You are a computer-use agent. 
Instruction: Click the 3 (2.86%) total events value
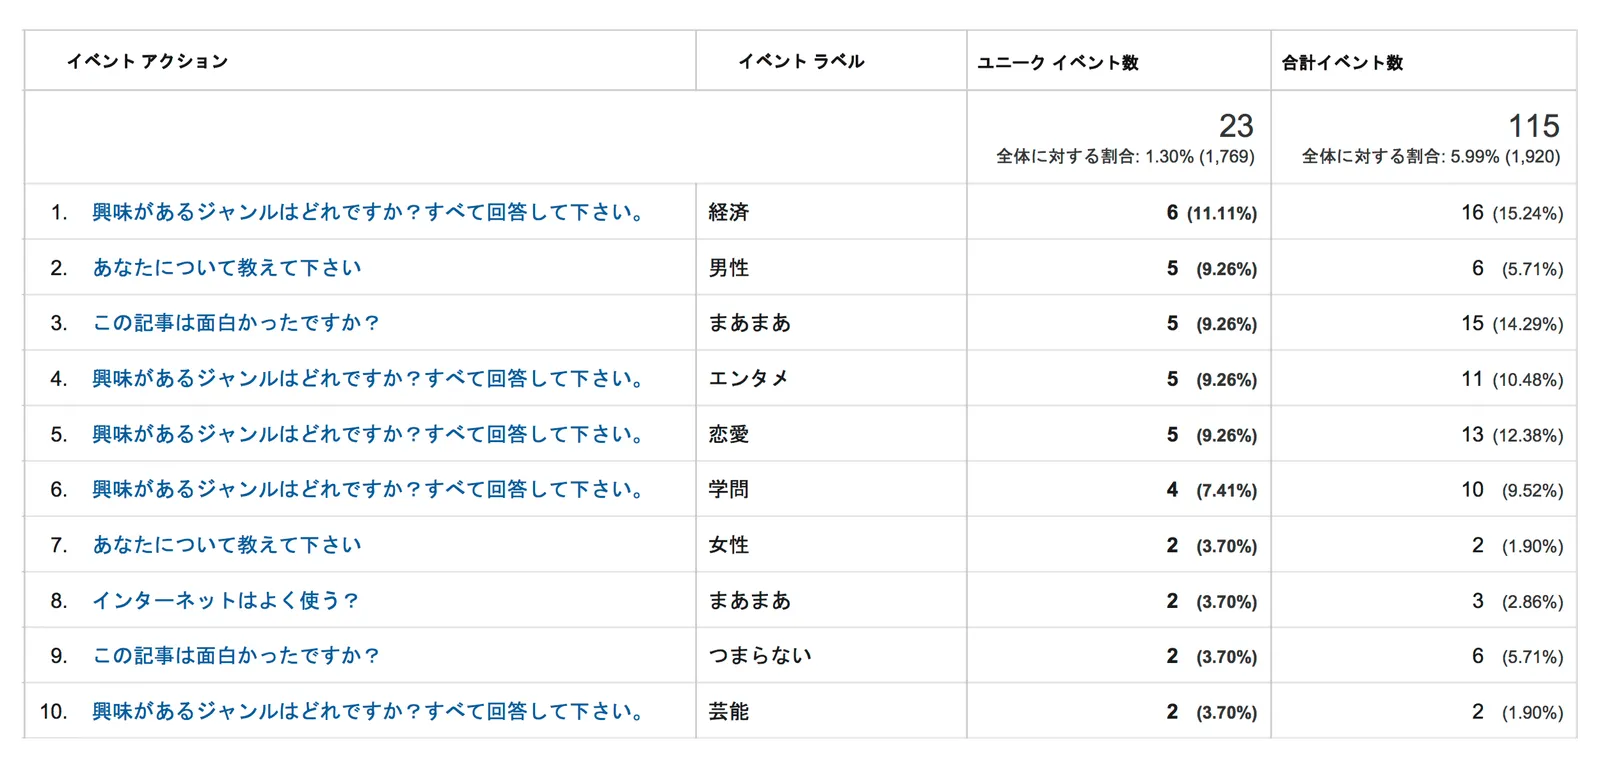(x=1517, y=601)
